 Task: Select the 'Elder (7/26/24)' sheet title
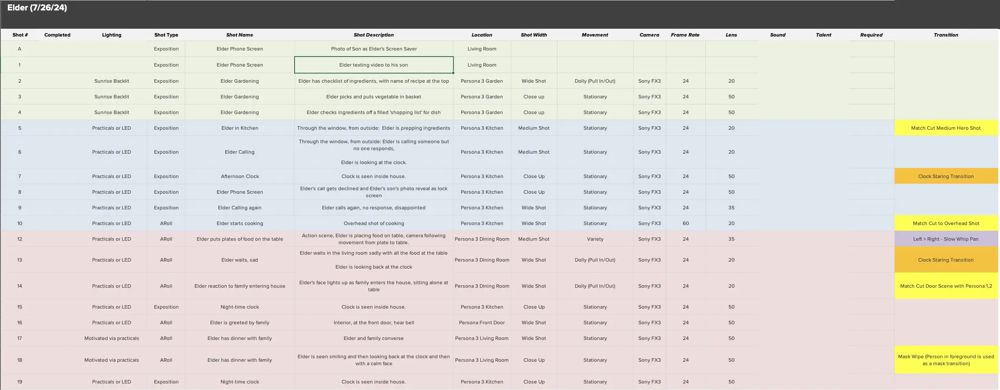37,8
